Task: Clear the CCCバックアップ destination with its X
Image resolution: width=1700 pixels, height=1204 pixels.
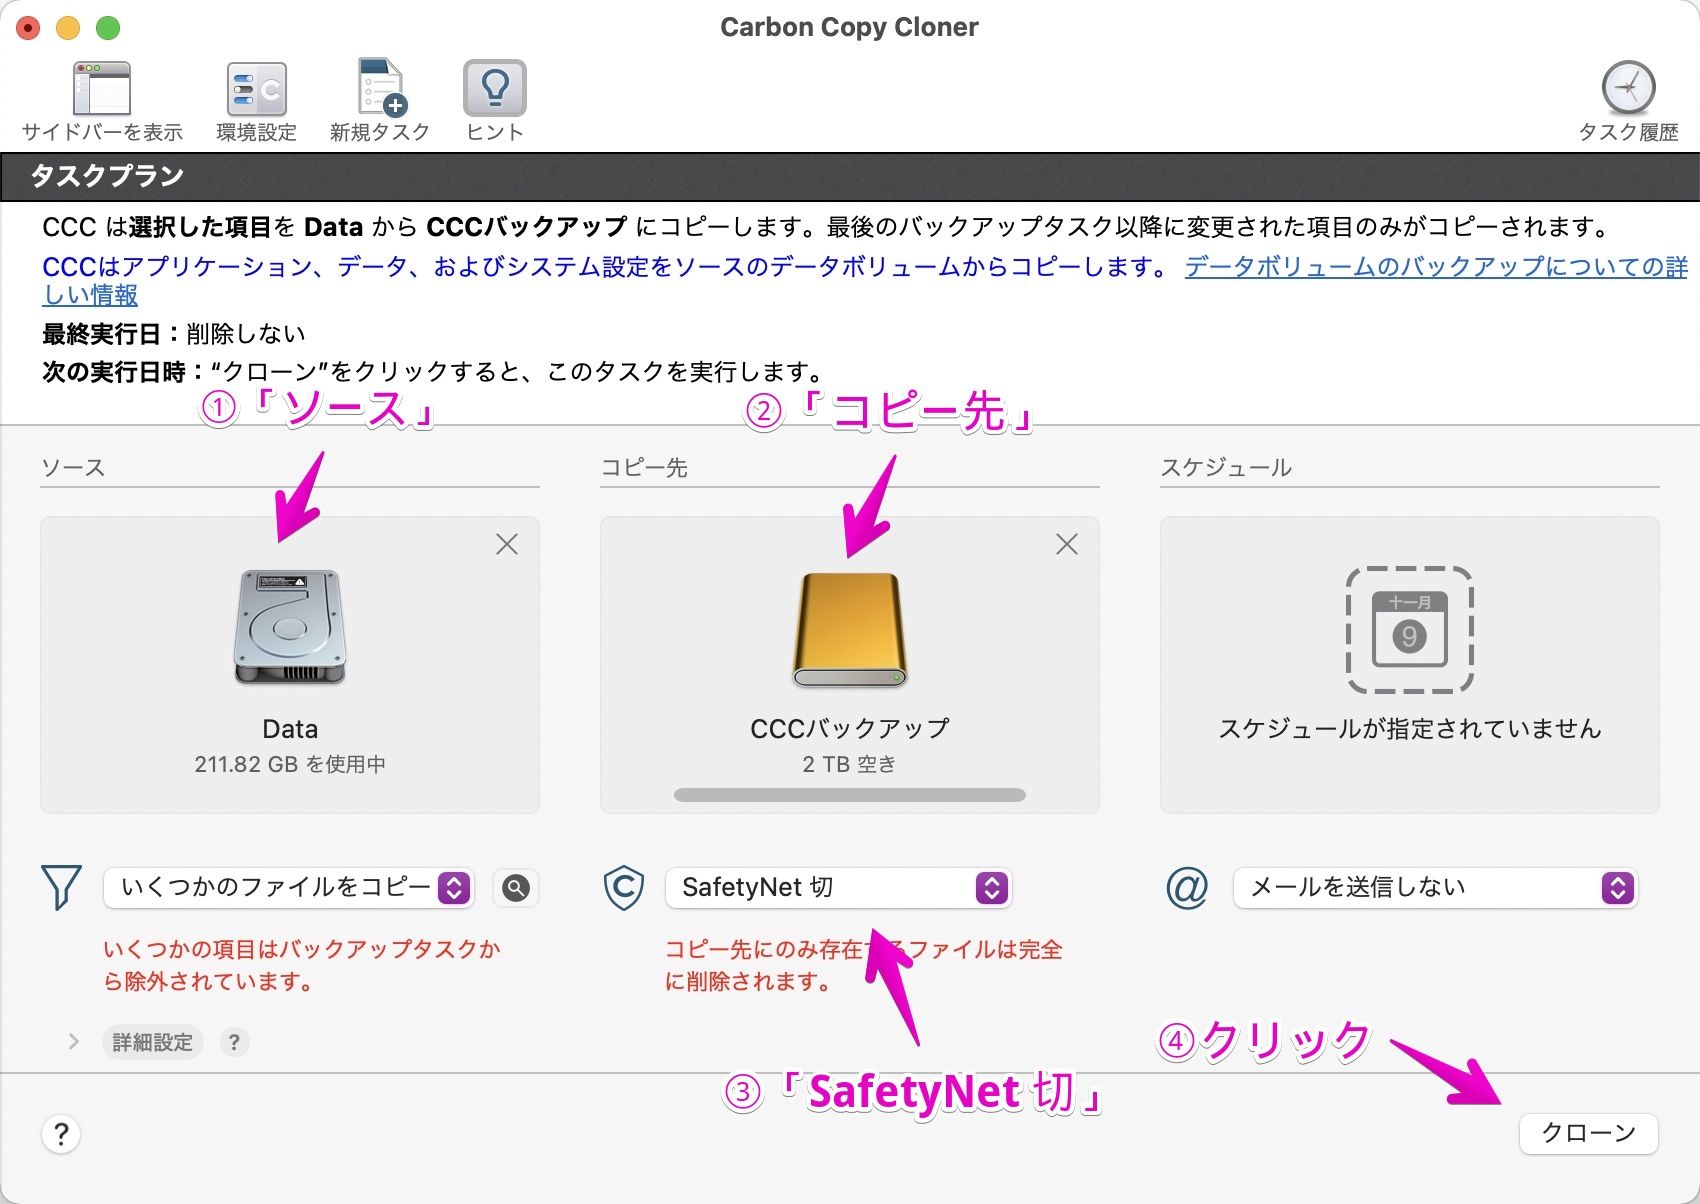Action: [x=1067, y=544]
